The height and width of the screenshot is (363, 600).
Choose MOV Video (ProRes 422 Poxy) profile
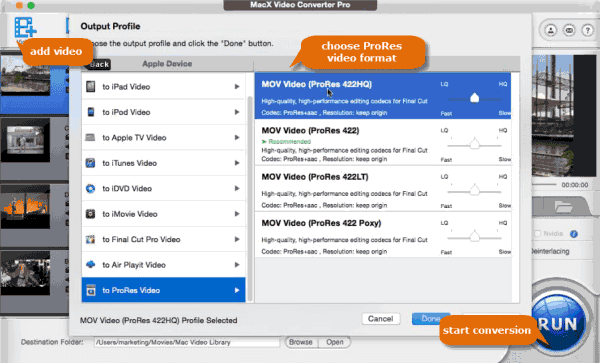click(x=383, y=235)
